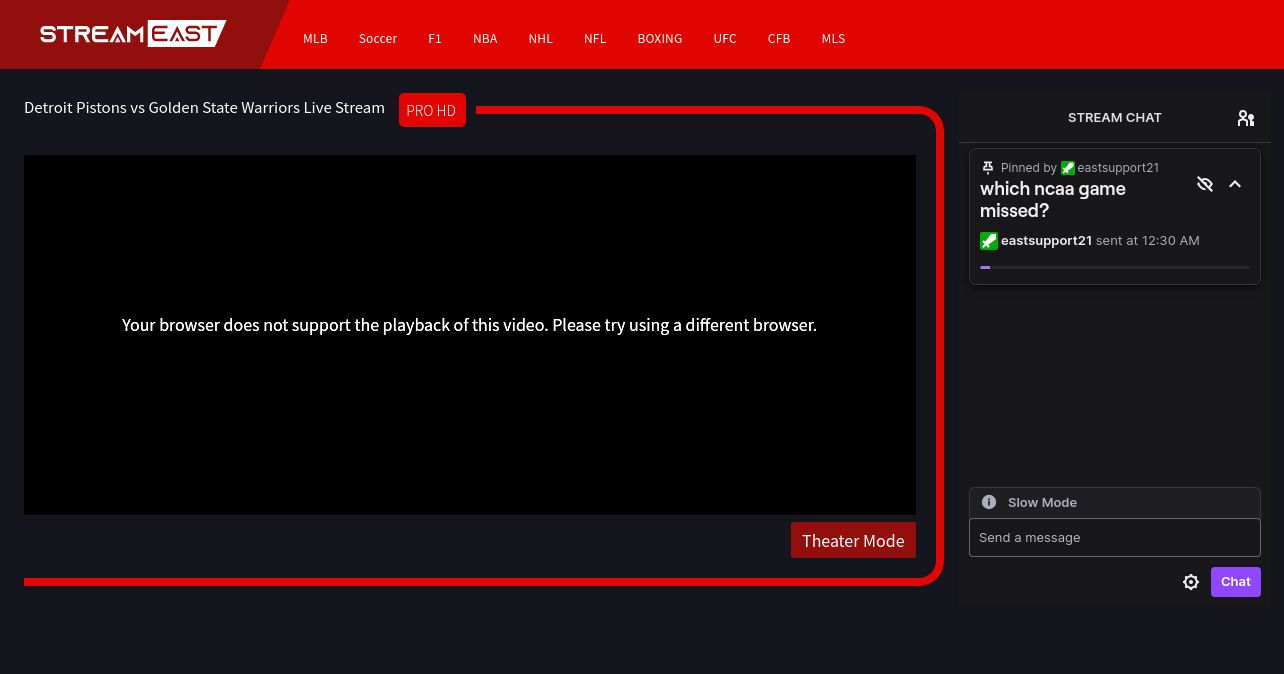Open the BOXING category
Viewport: 1284px width, 674px height.
point(660,39)
